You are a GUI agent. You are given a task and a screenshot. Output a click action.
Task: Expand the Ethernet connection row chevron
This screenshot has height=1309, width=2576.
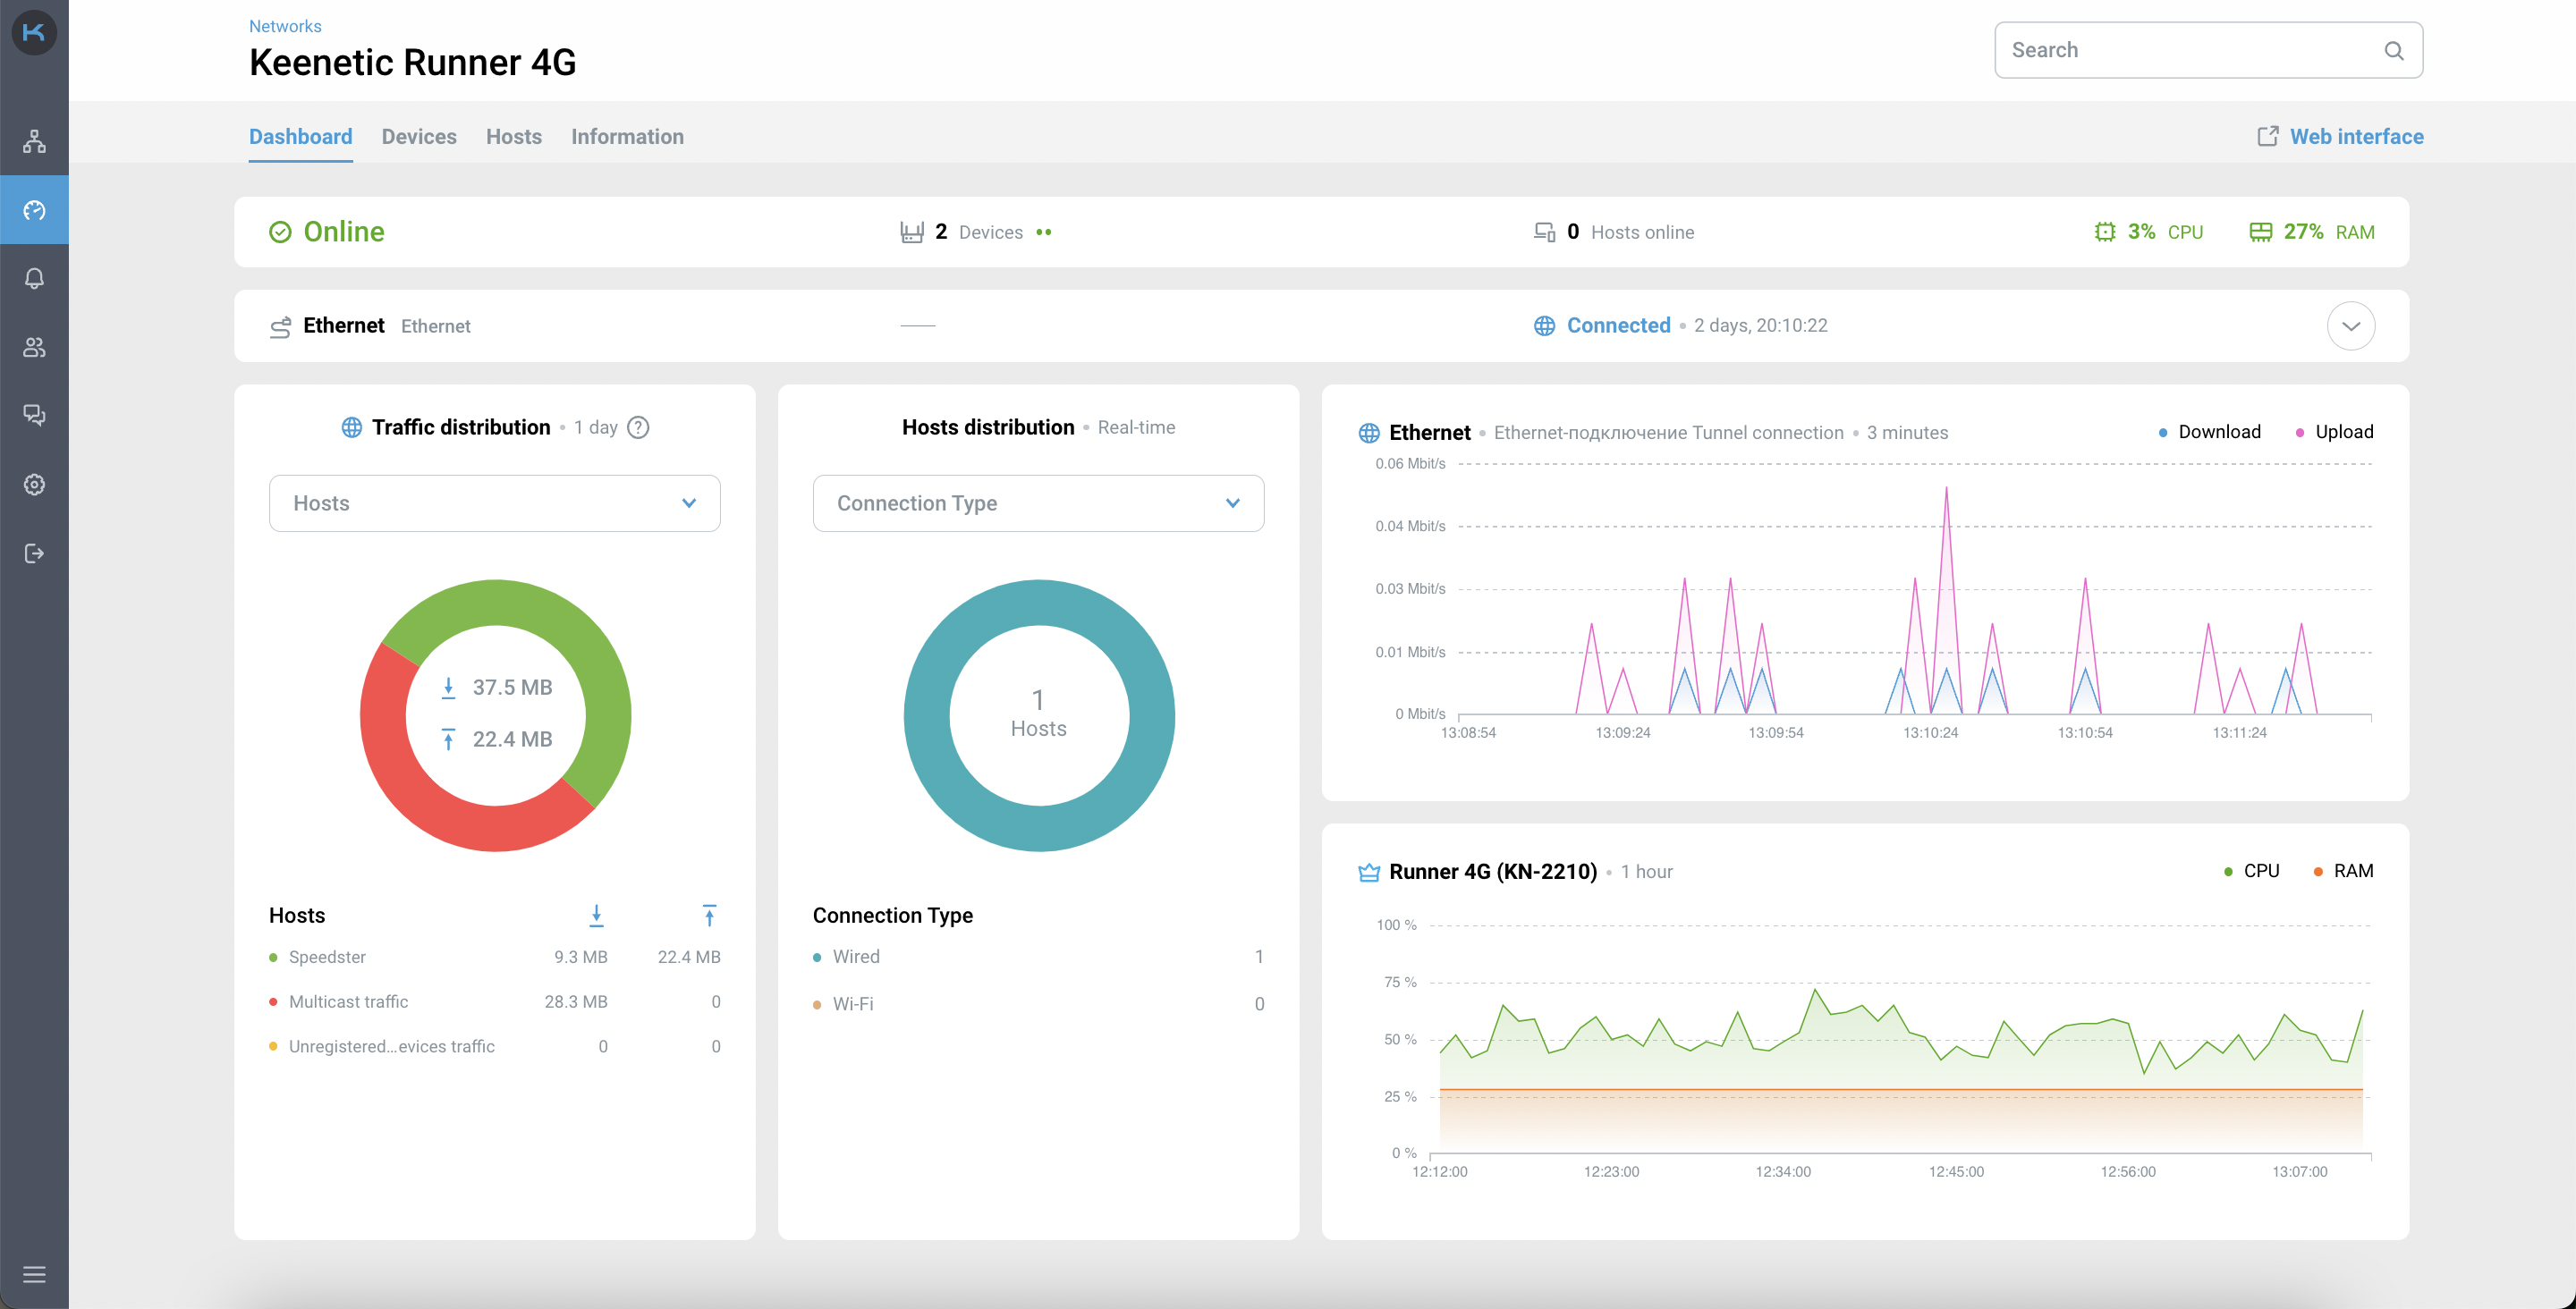tap(2350, 326)
